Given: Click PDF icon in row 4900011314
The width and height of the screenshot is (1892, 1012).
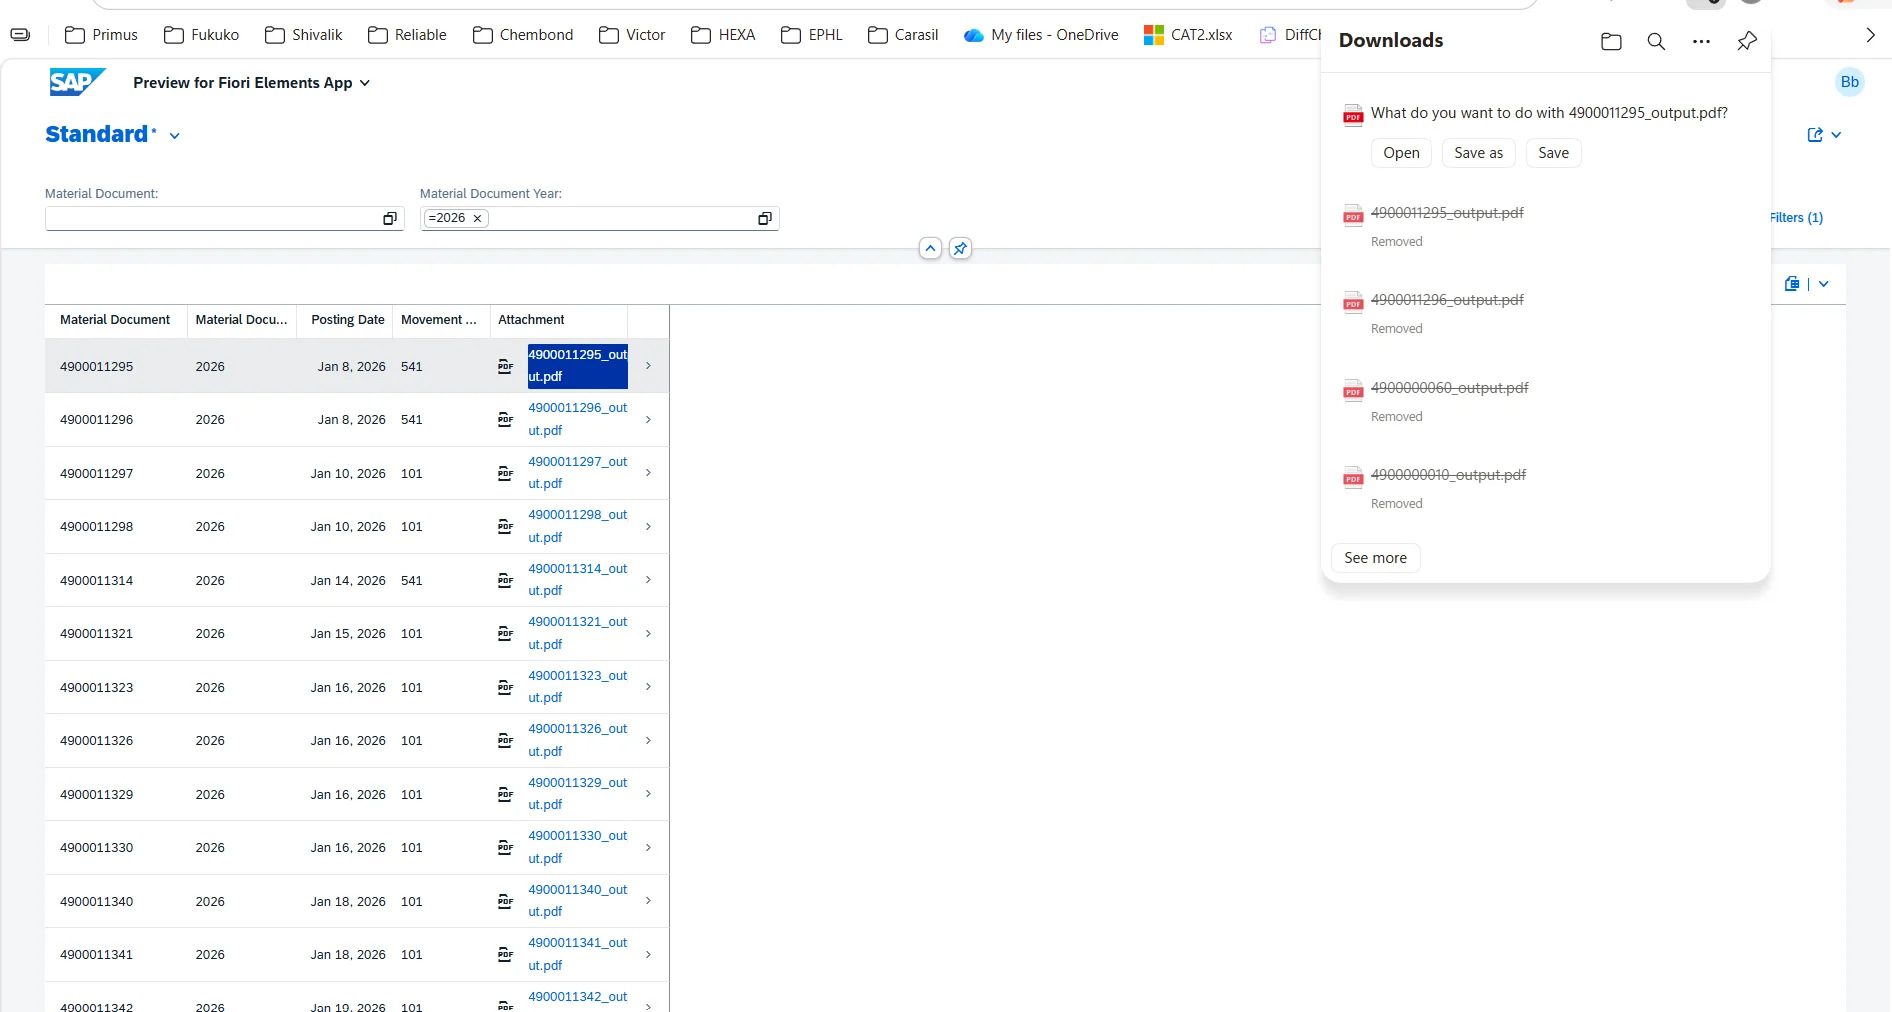Looking at the screenshot, I should (505, 580).
